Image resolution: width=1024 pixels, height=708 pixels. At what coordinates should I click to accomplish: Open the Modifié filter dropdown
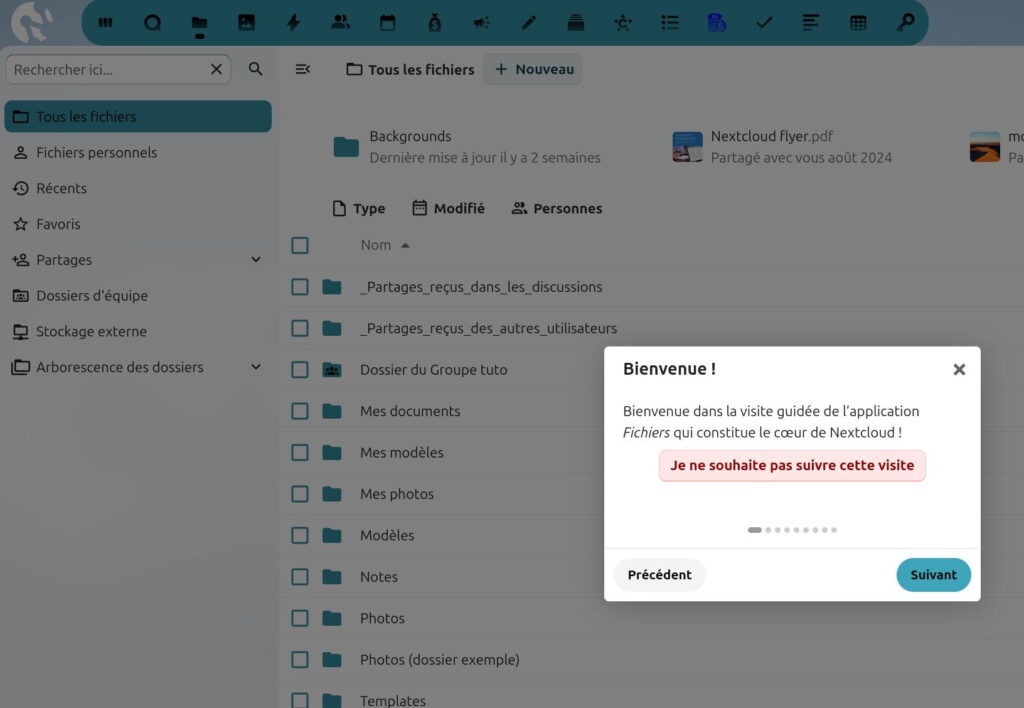tap(449, 208)
